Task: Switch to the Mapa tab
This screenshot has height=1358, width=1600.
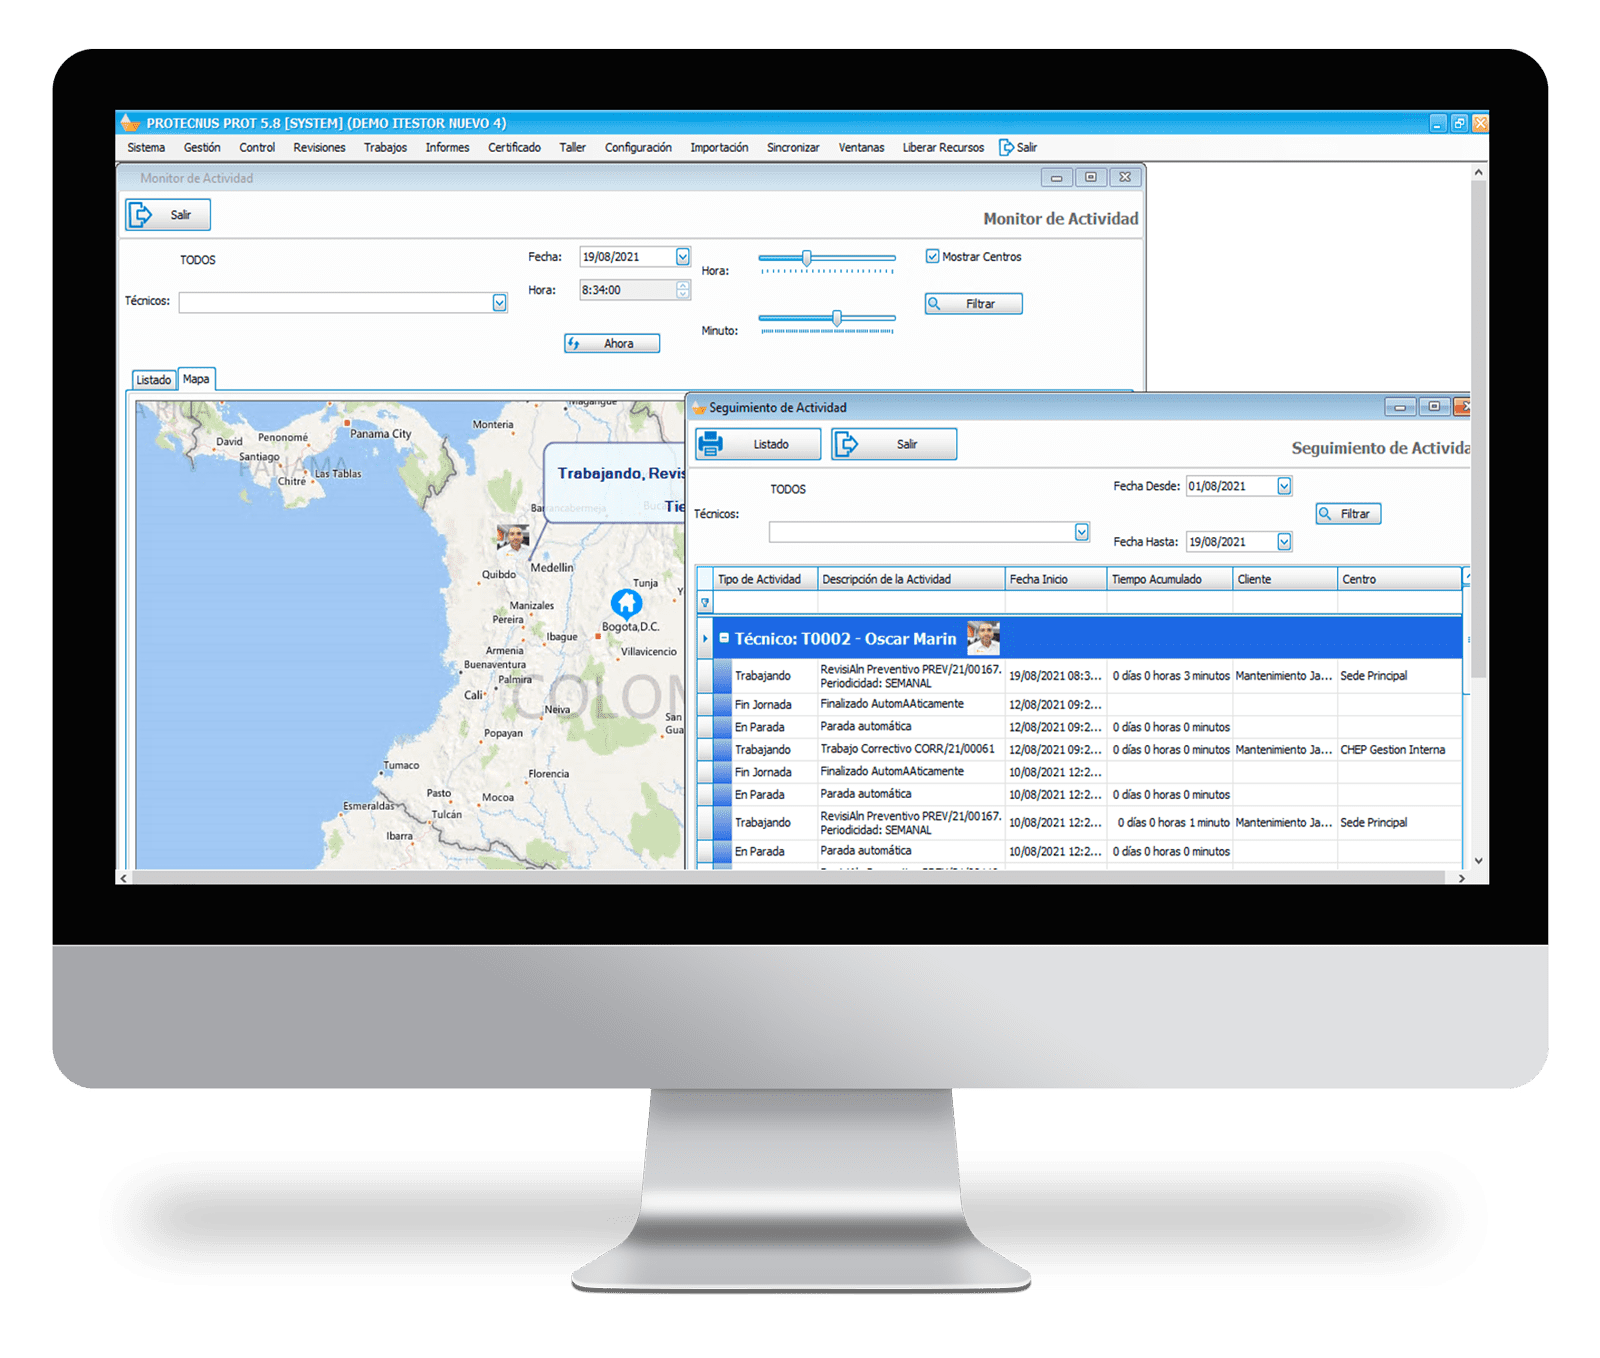Action: coord(196,379)
